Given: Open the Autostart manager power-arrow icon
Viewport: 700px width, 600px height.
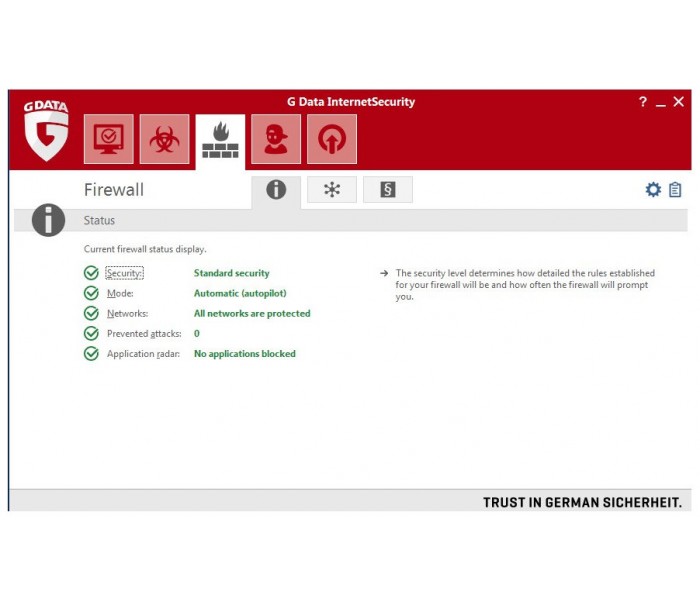Looking at the screenshot, I should 332,139.
